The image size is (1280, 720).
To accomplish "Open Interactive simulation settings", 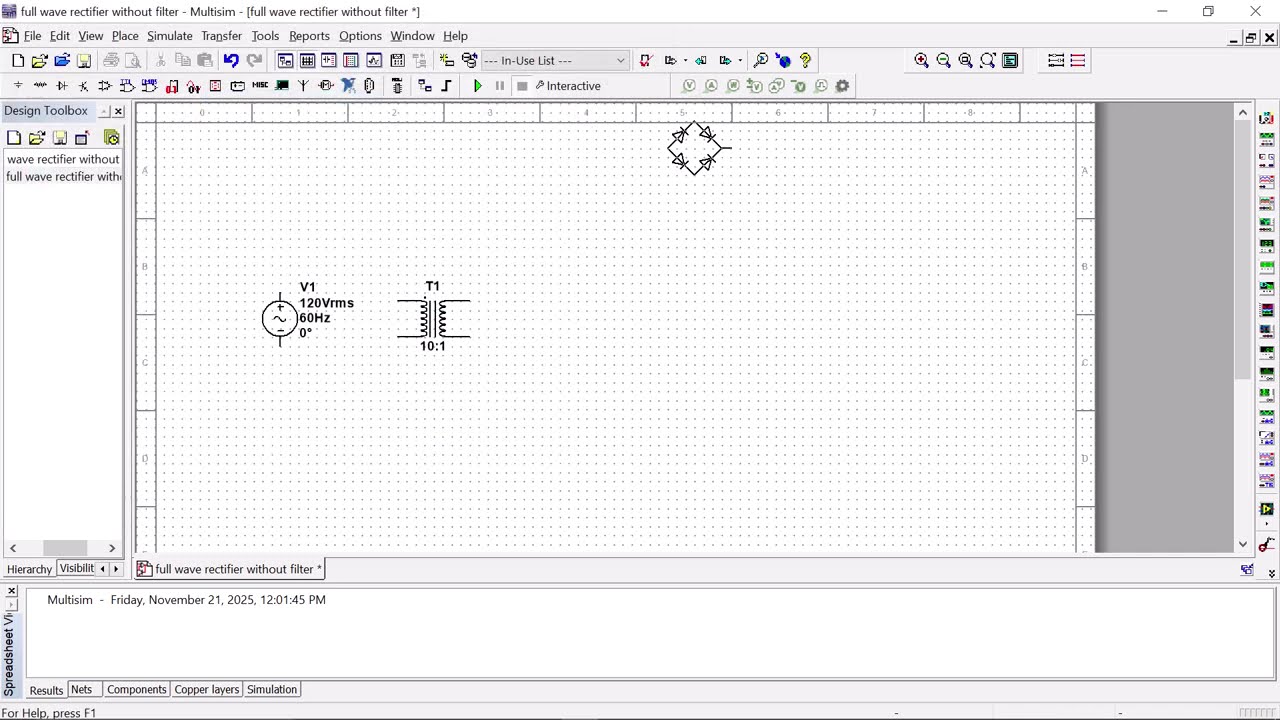I will (x=568, y=86).
